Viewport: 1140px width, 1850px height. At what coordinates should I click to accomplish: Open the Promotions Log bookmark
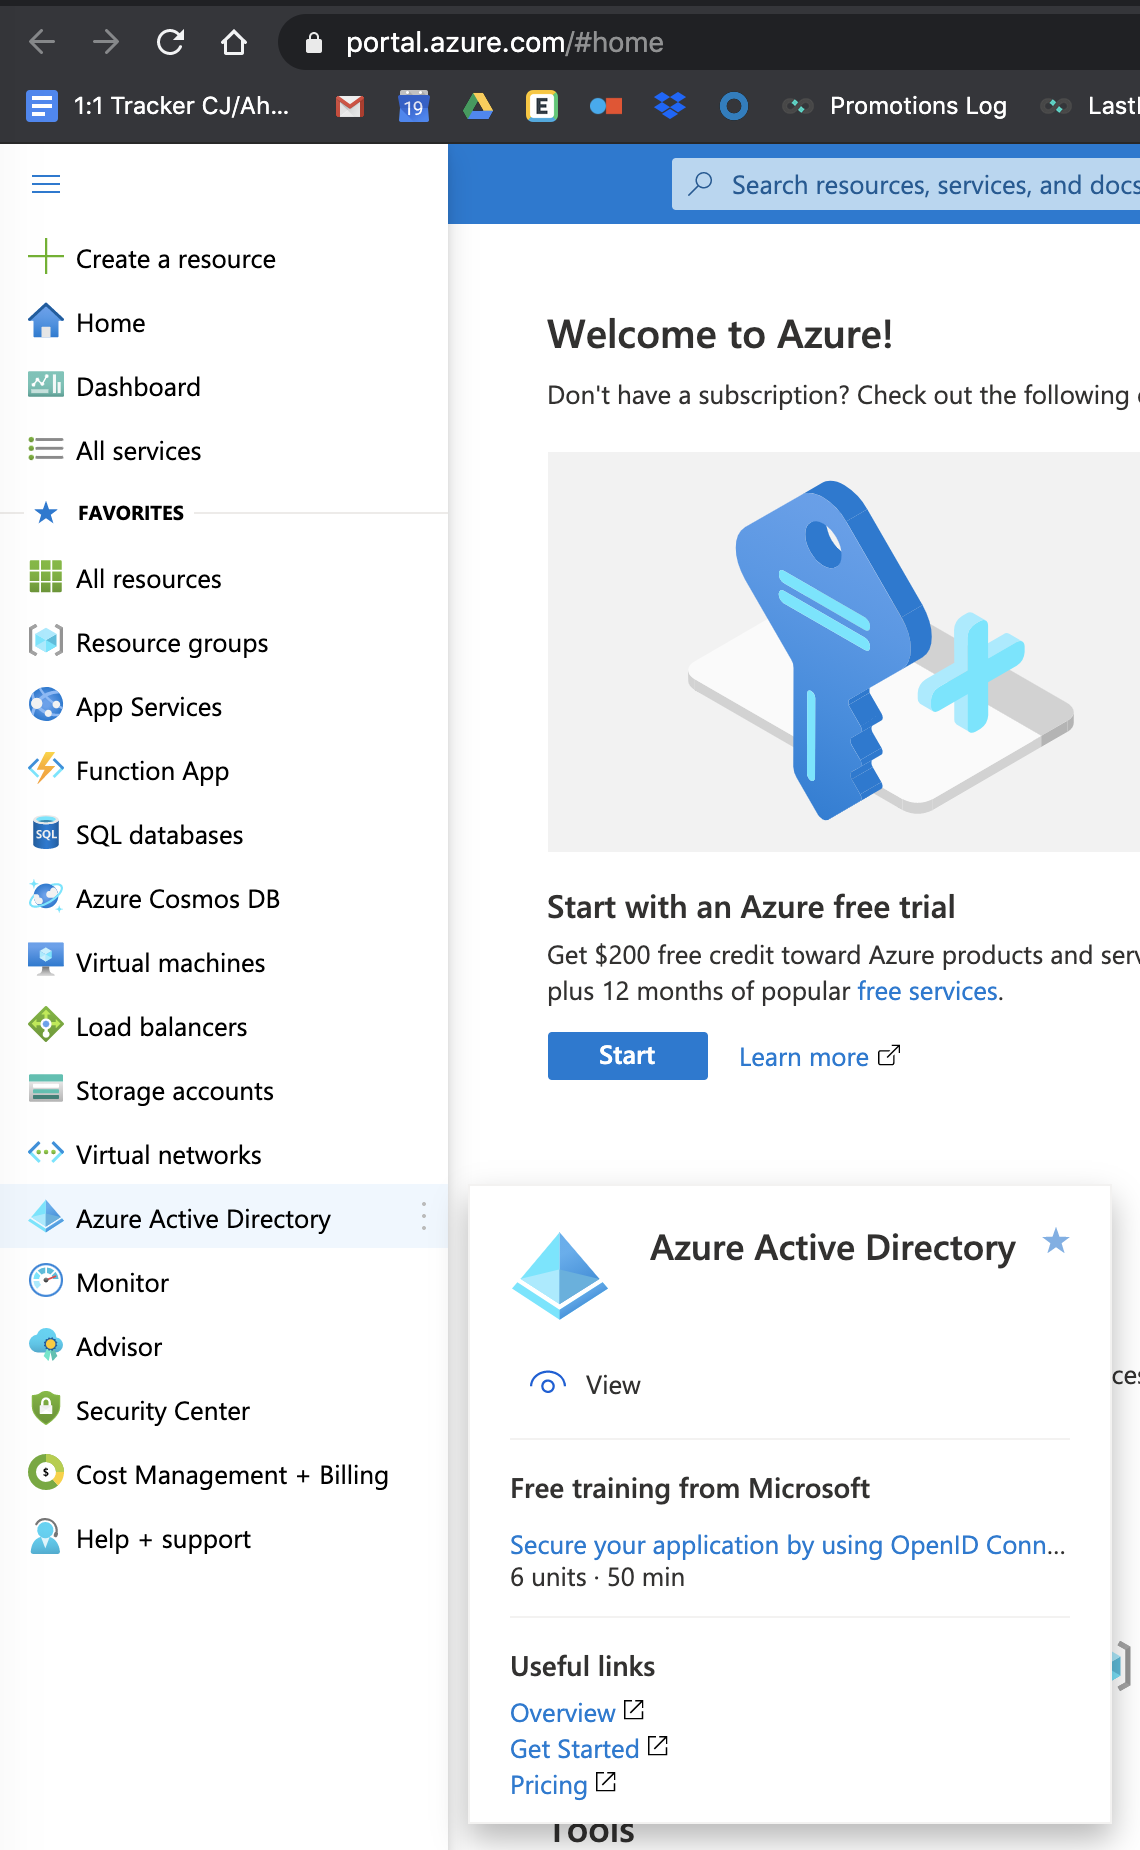point(895,106)
